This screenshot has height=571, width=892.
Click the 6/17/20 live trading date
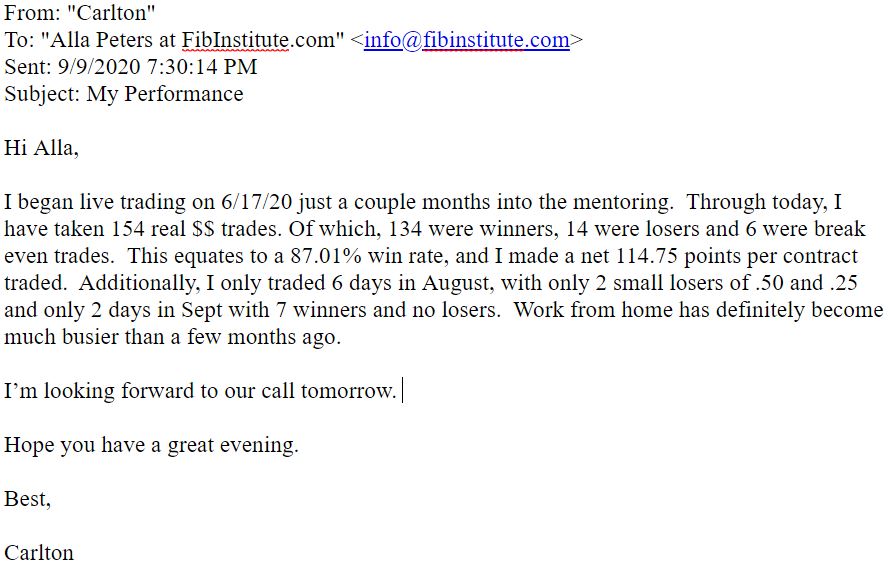tap(257, 202)
